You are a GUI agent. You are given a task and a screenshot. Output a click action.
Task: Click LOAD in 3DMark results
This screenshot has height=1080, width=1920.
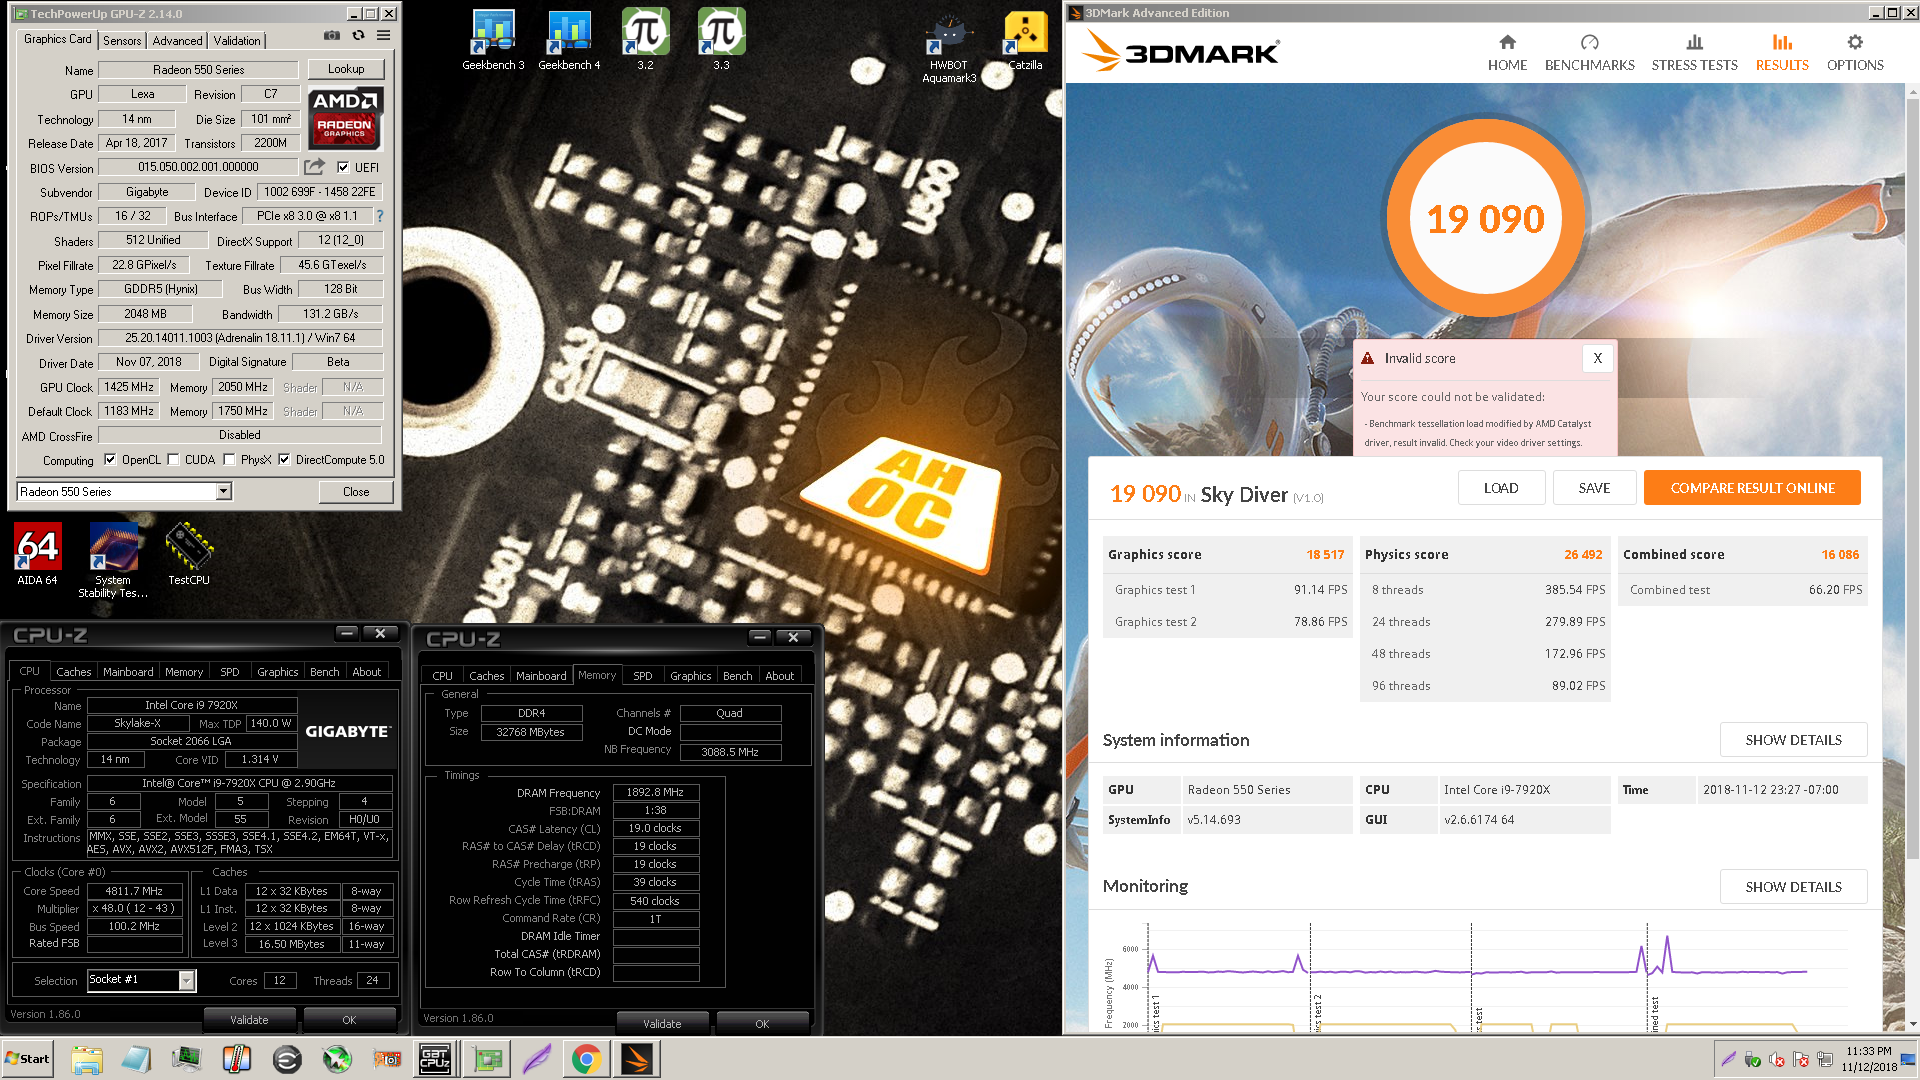(x=1501, y=488)
